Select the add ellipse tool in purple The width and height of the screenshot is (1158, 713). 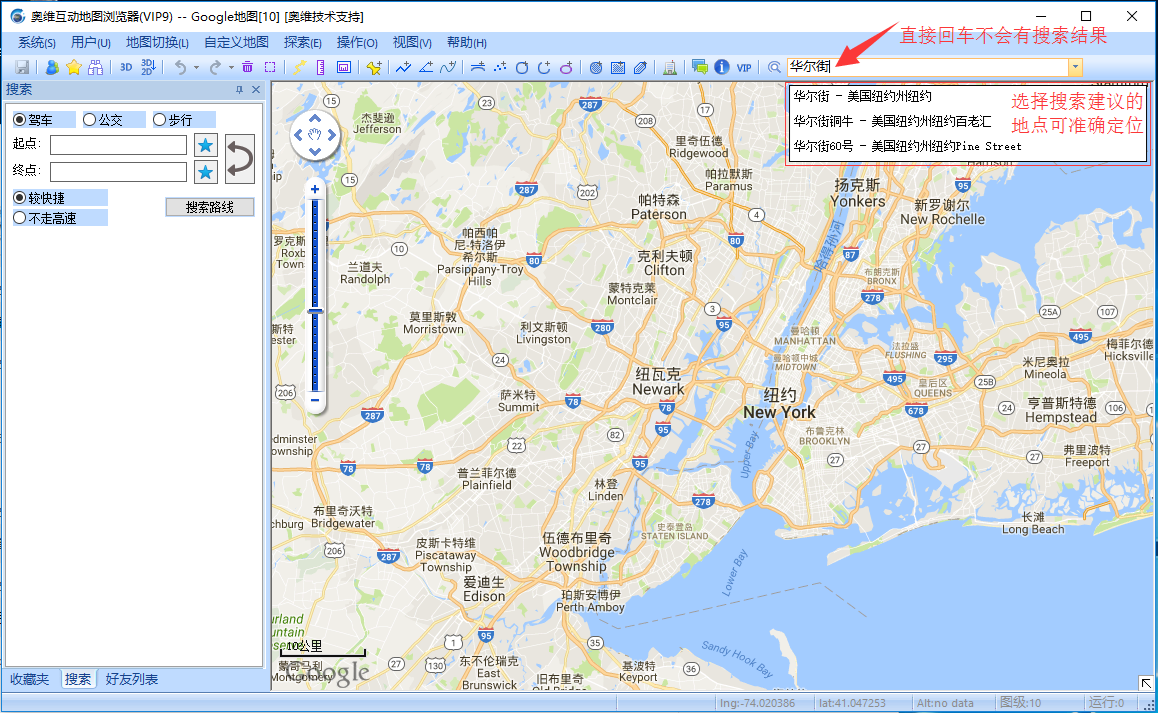pos(566,67)
